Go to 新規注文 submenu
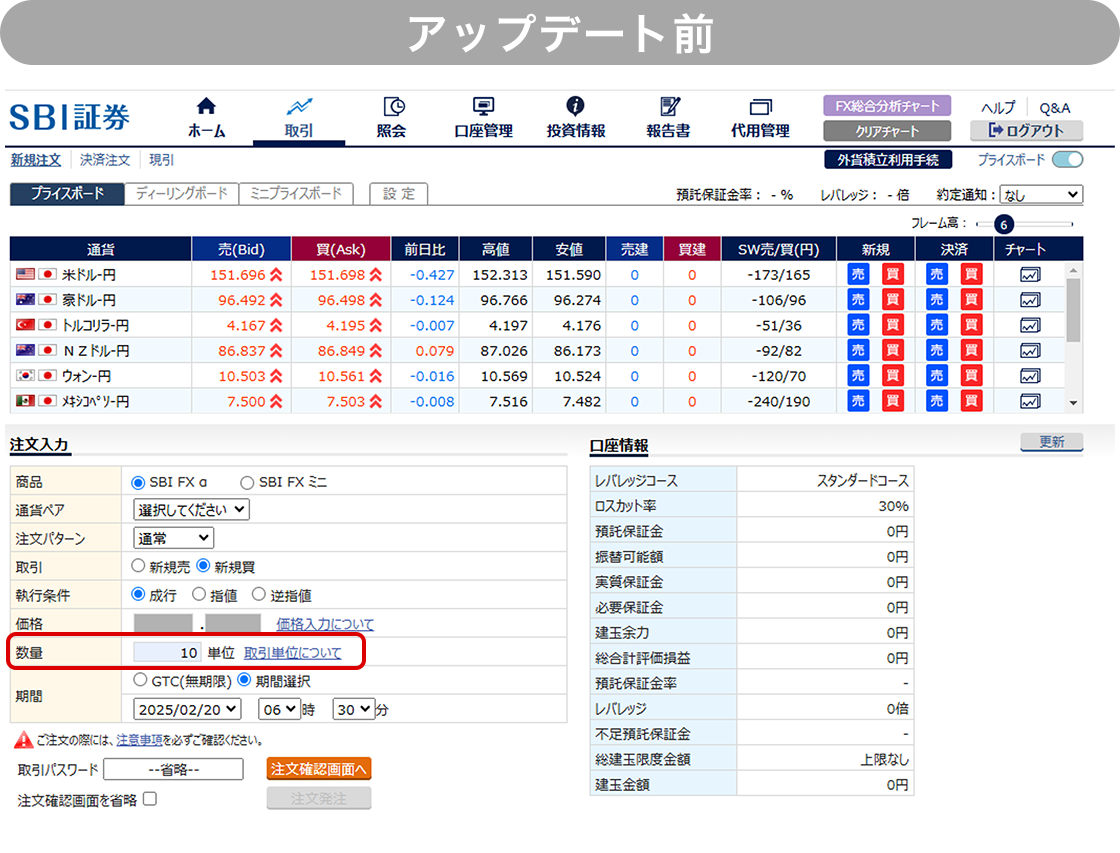1120x853 pixels. tap(36, 160)
